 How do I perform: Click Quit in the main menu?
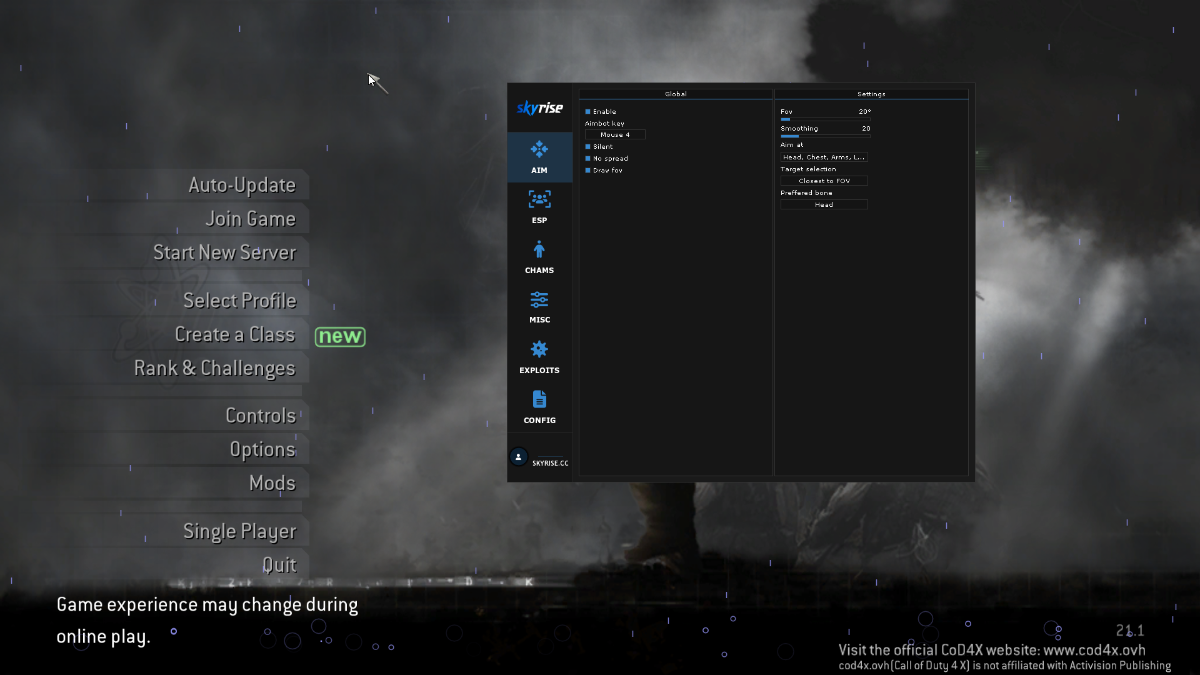pyautogui.click(x=280, y=566)
